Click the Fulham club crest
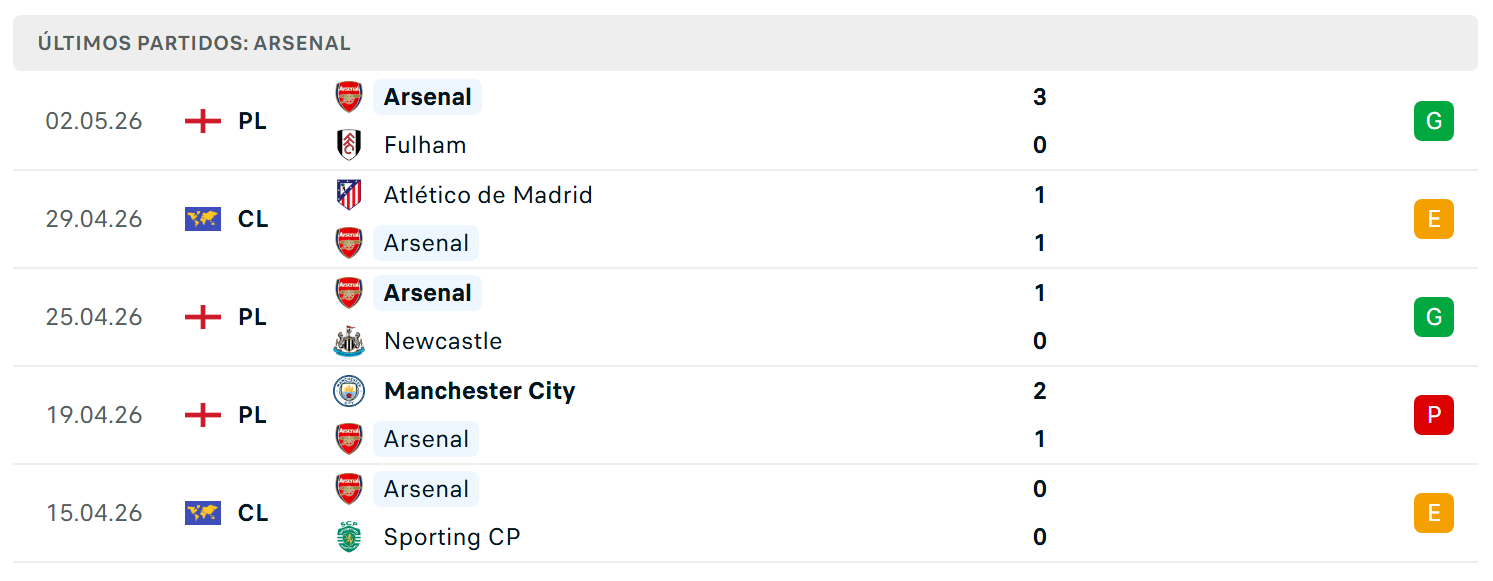The width and height of the screenshot is (1493, 581). 349,145
